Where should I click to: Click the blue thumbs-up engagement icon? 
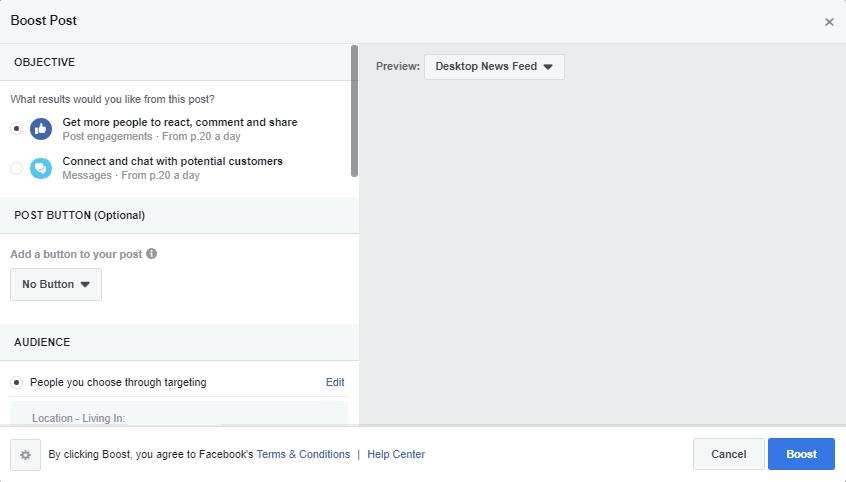click(41, 128)
